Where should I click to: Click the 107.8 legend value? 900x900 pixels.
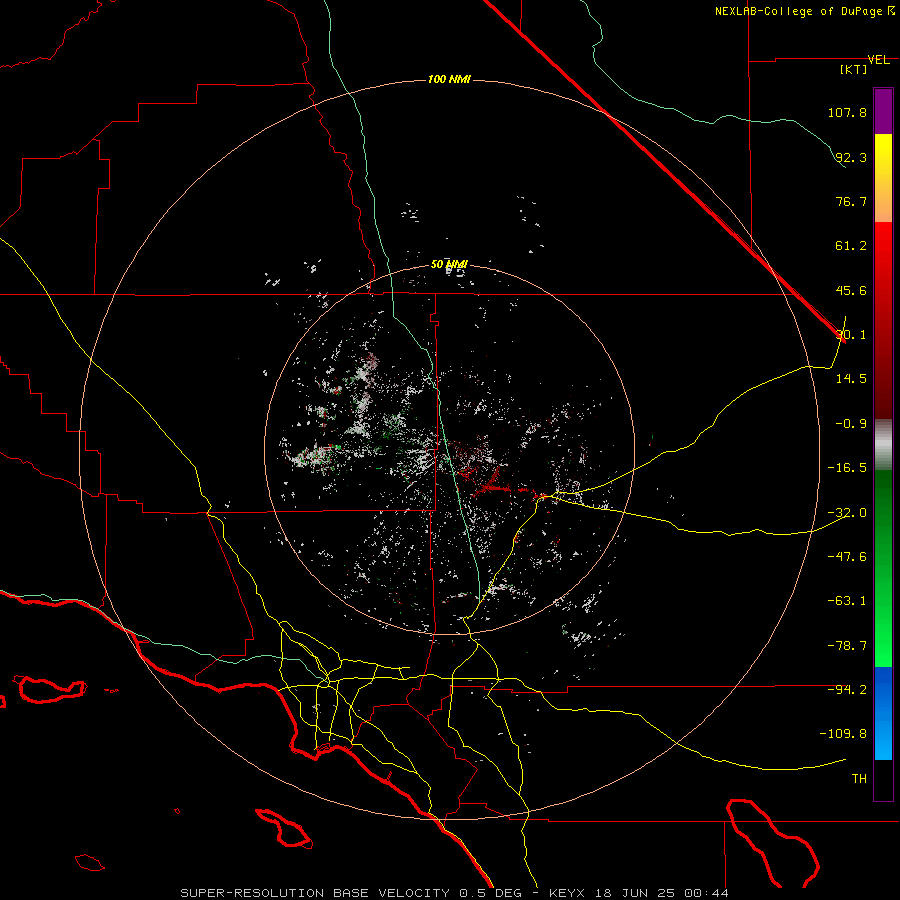pyautogui.click(x=847, y=112)
